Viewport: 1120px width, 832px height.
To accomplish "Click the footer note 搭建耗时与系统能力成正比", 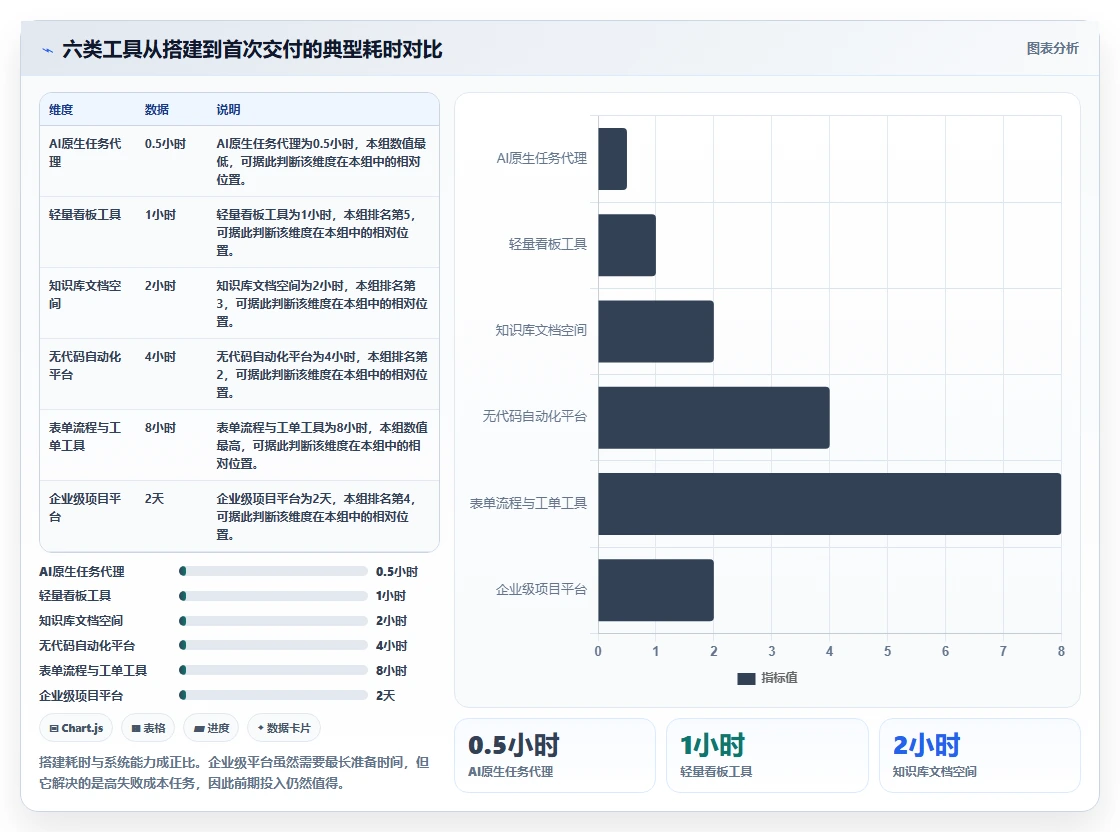I will click(x=234, y=773).
